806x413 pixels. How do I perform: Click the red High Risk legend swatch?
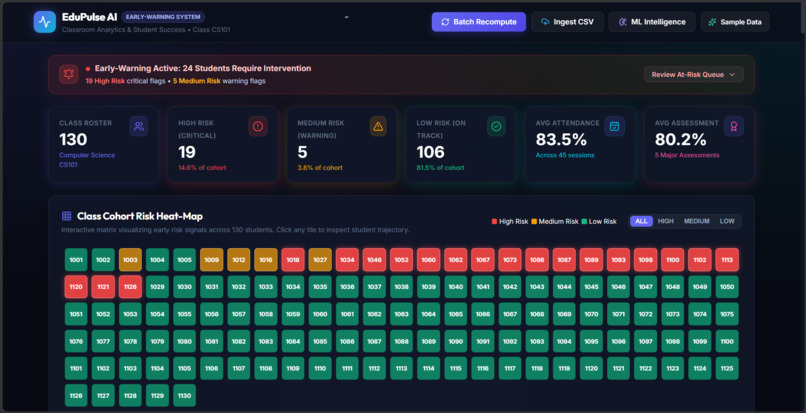[x=494, y=222]
